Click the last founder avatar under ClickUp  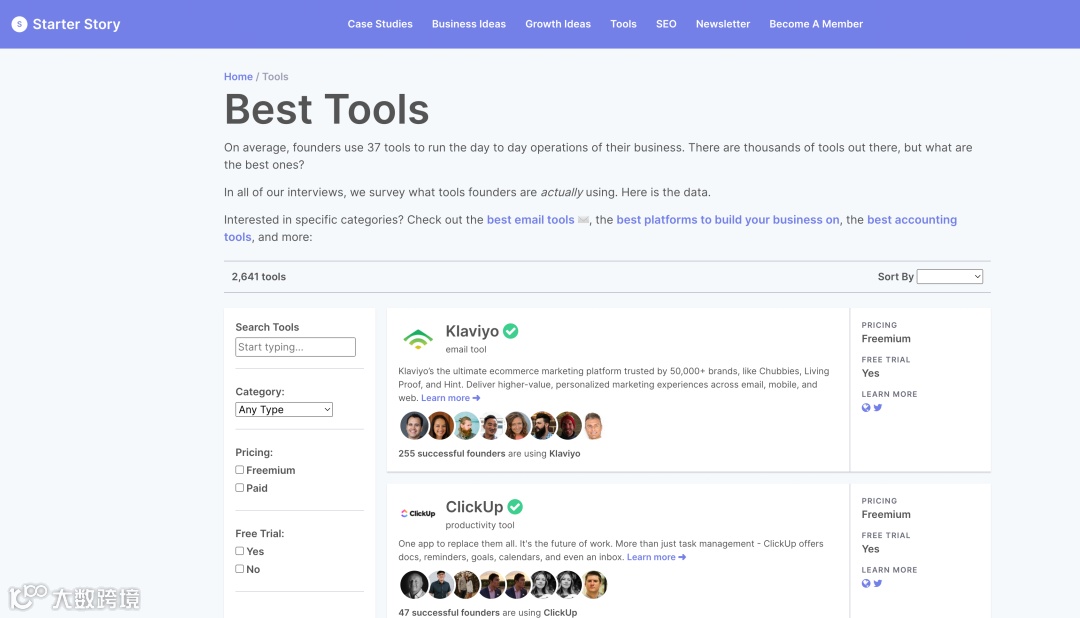(x=594, y=585)
